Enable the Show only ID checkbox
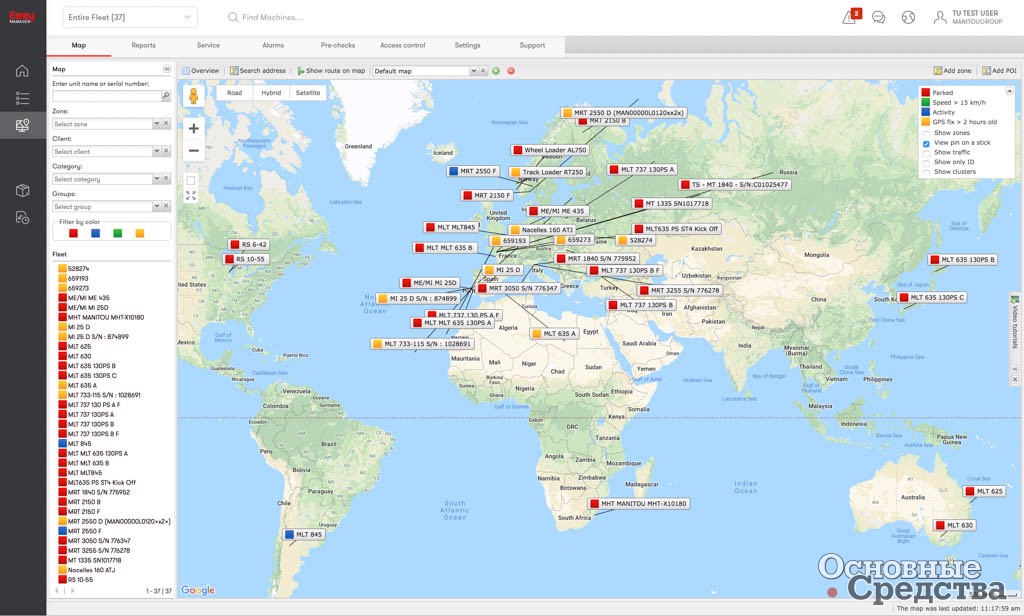The width and height of the screenshot is (1024, 616). click(x=926, y=163)
